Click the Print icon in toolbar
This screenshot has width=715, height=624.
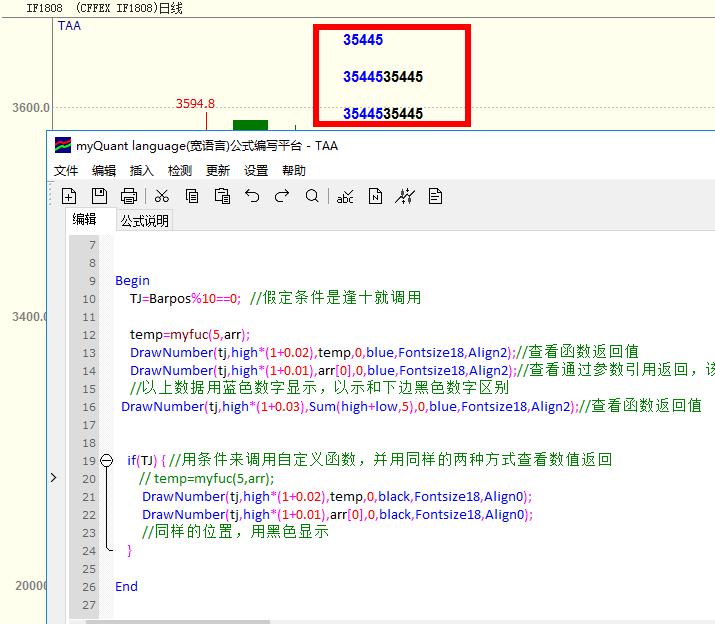tap(129, 196)
